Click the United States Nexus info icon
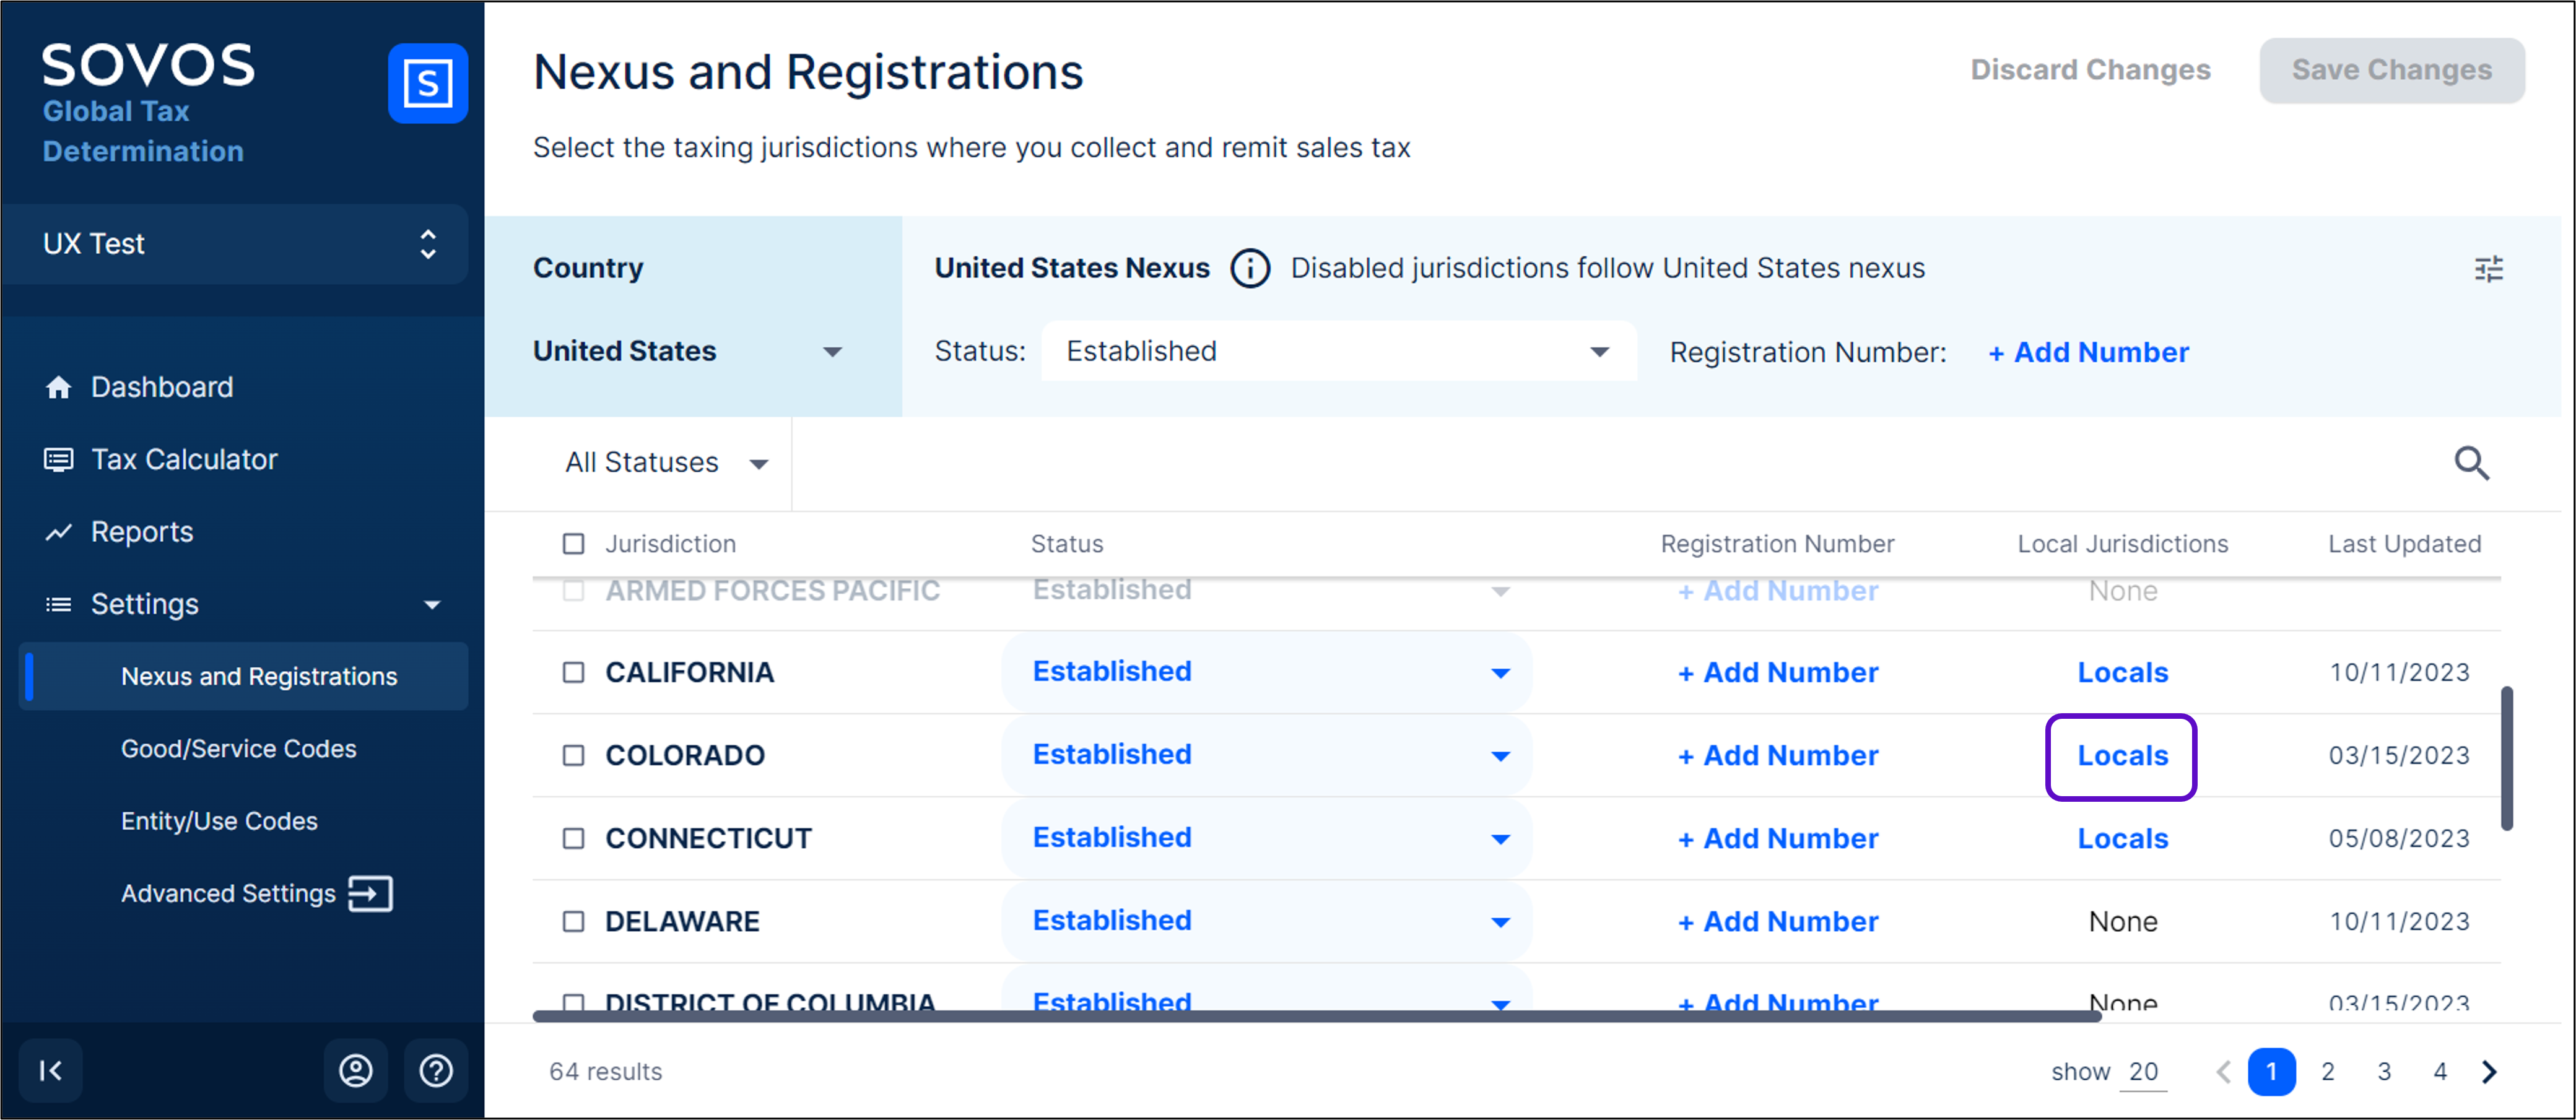 click(x=1249, y=268)
